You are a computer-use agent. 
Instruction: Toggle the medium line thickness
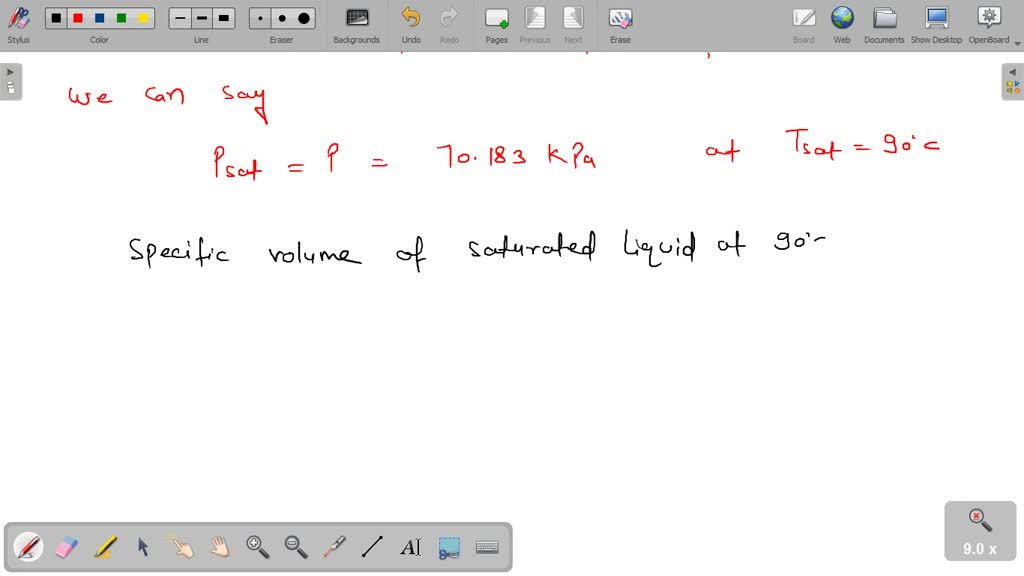click(200, 17)
